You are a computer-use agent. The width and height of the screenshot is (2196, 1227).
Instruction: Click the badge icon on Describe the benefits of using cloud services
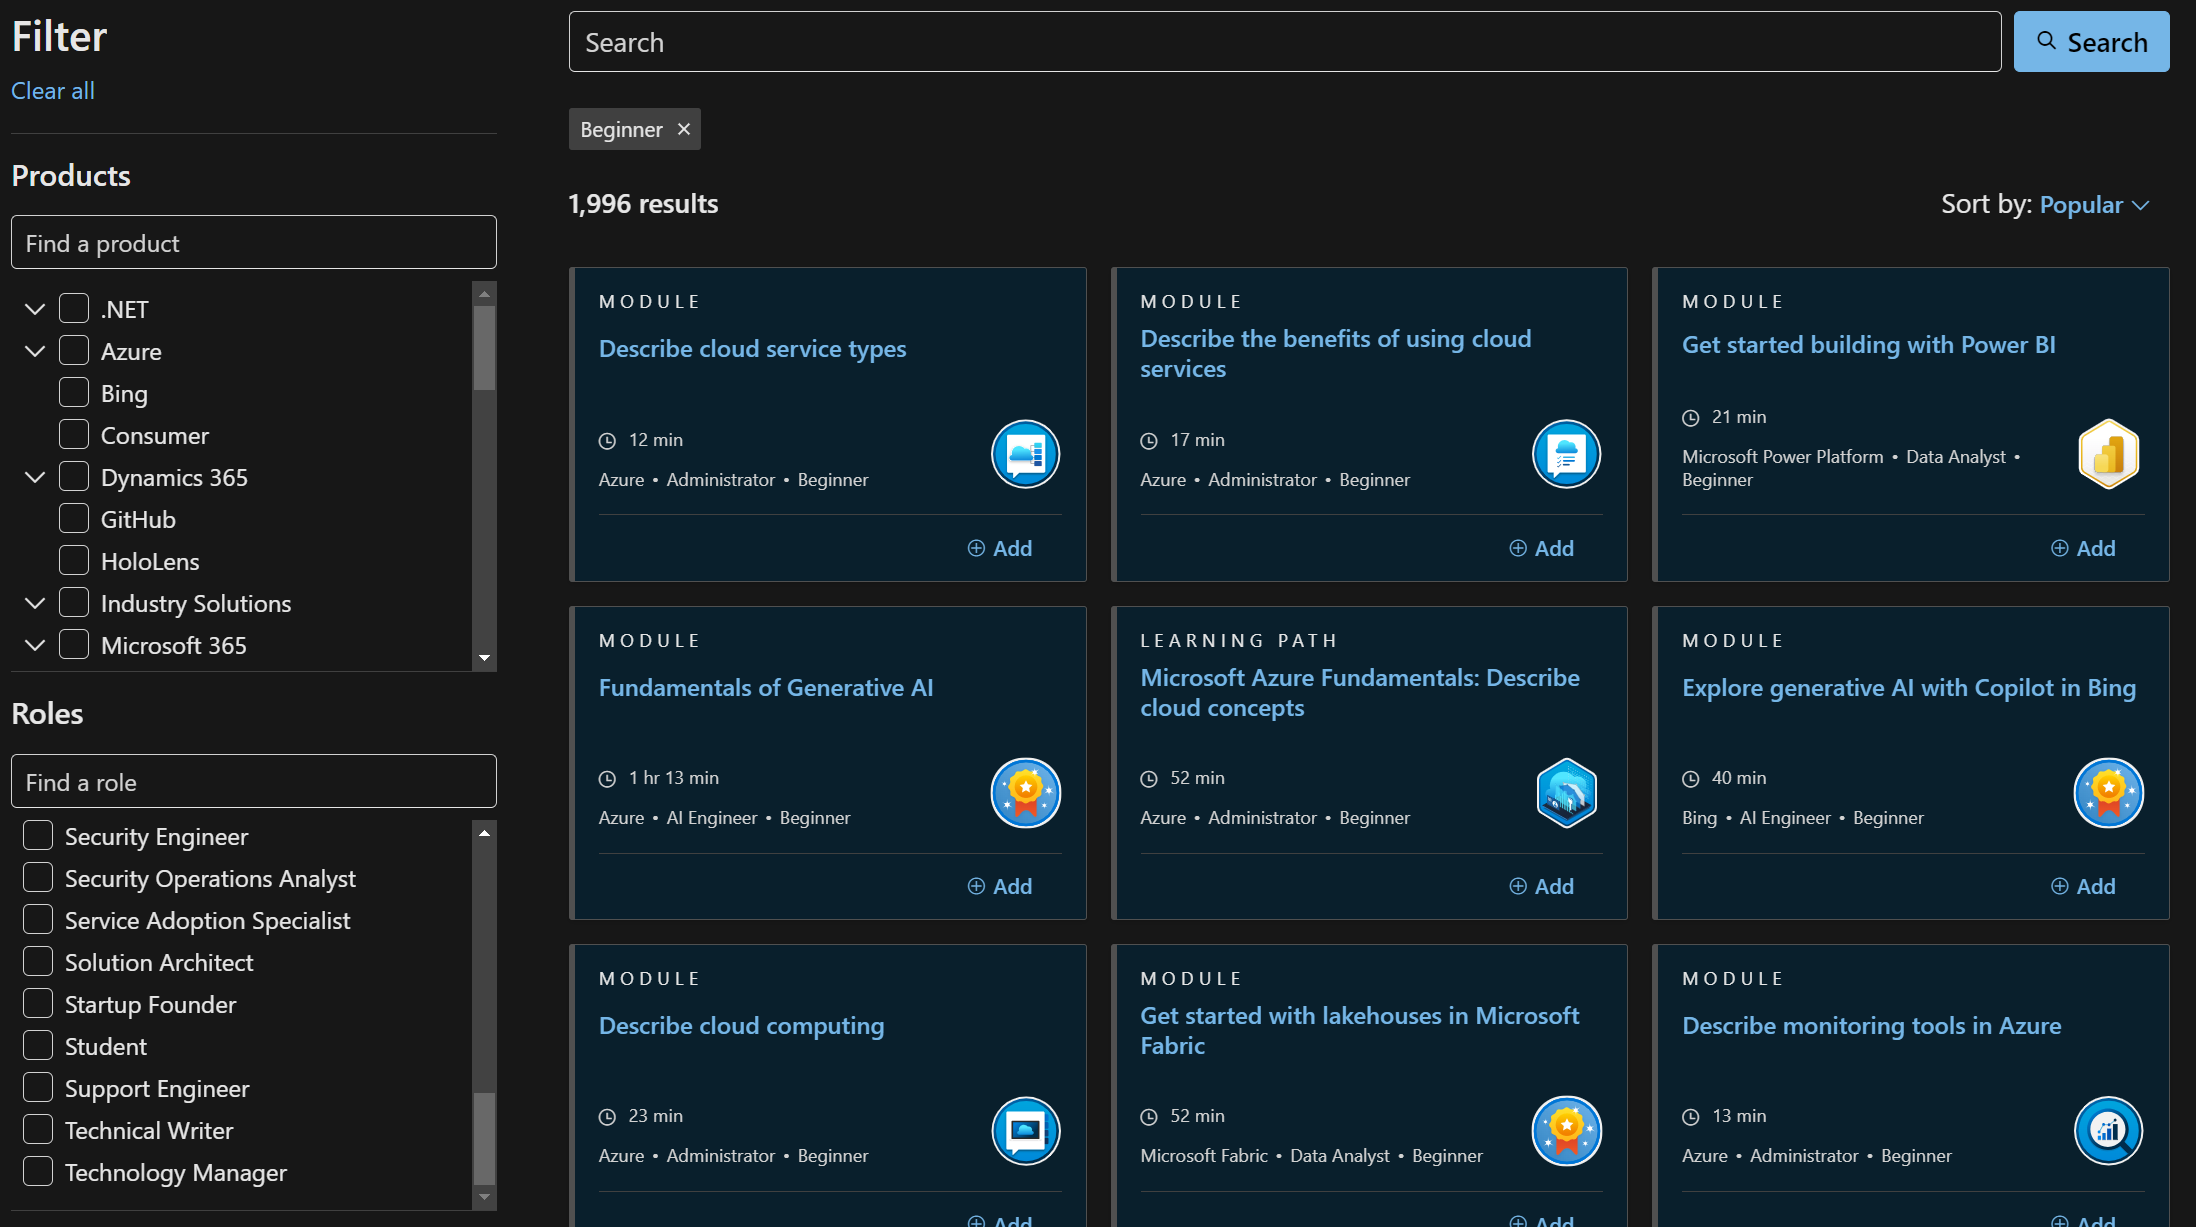(x=1566, y=454)
